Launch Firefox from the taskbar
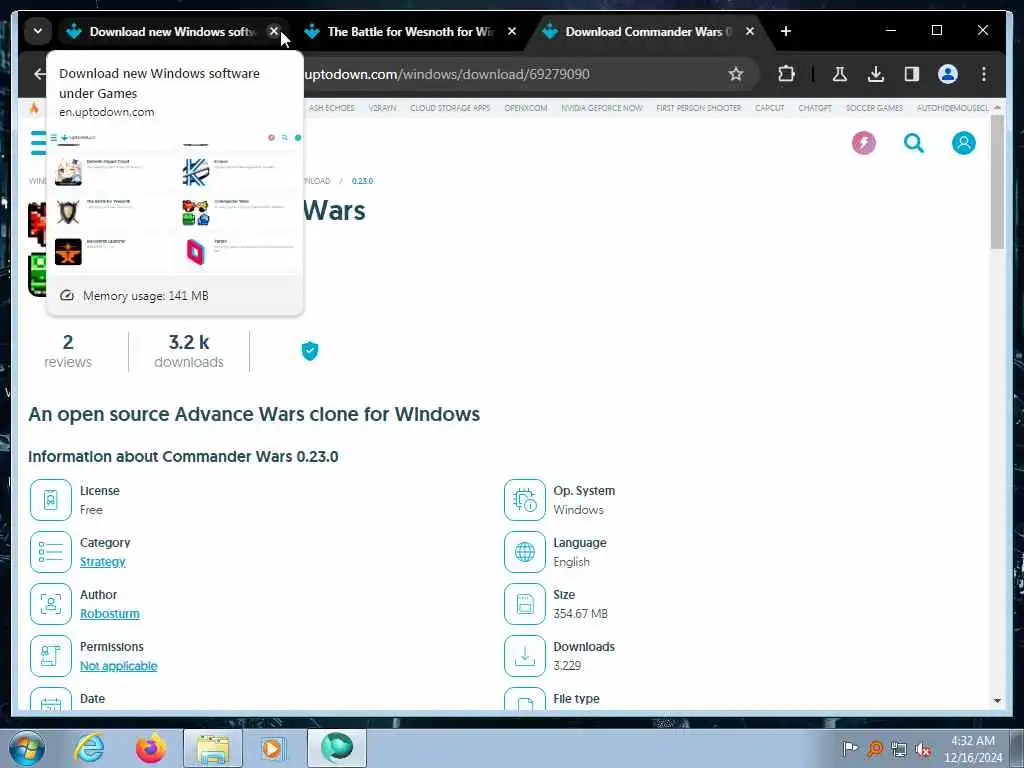 (x=150, y=748)
